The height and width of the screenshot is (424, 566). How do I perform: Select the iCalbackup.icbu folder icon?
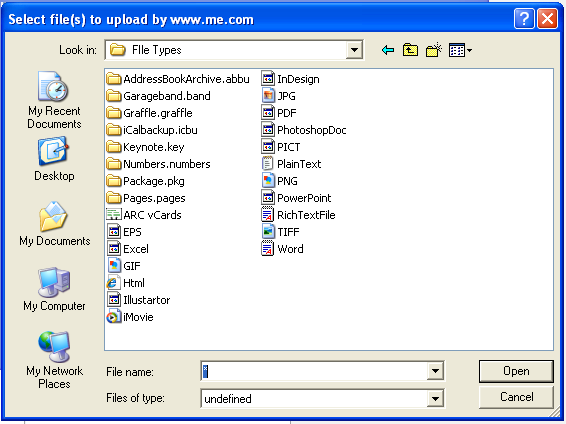pyautogui.click(x=114, y=130)
